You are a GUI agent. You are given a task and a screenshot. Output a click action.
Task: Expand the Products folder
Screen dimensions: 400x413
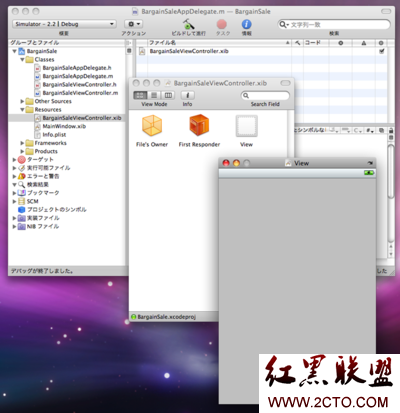[x=22, y=151]
